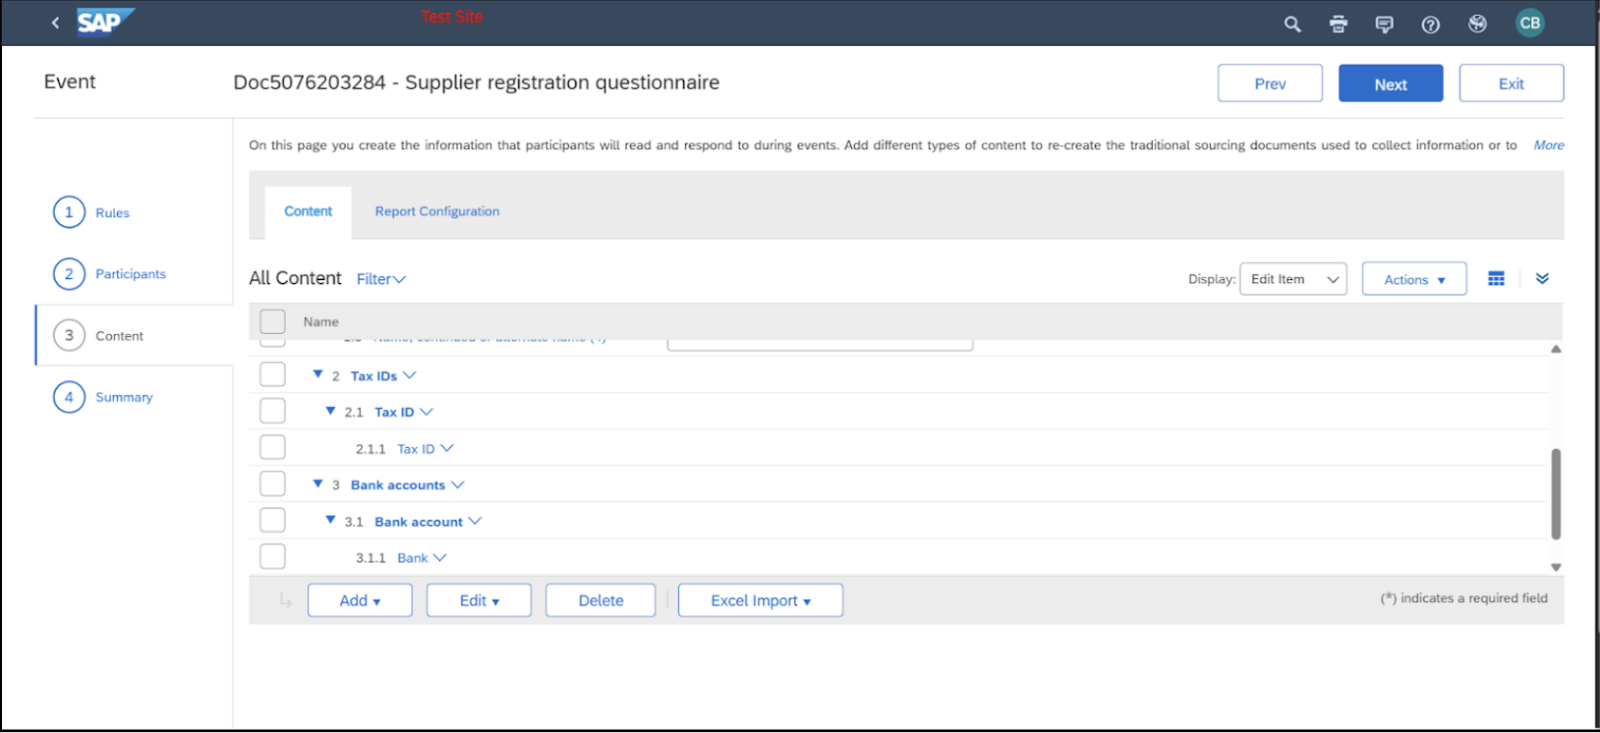Click the scroll up arrow of content list

point(1556,349)
